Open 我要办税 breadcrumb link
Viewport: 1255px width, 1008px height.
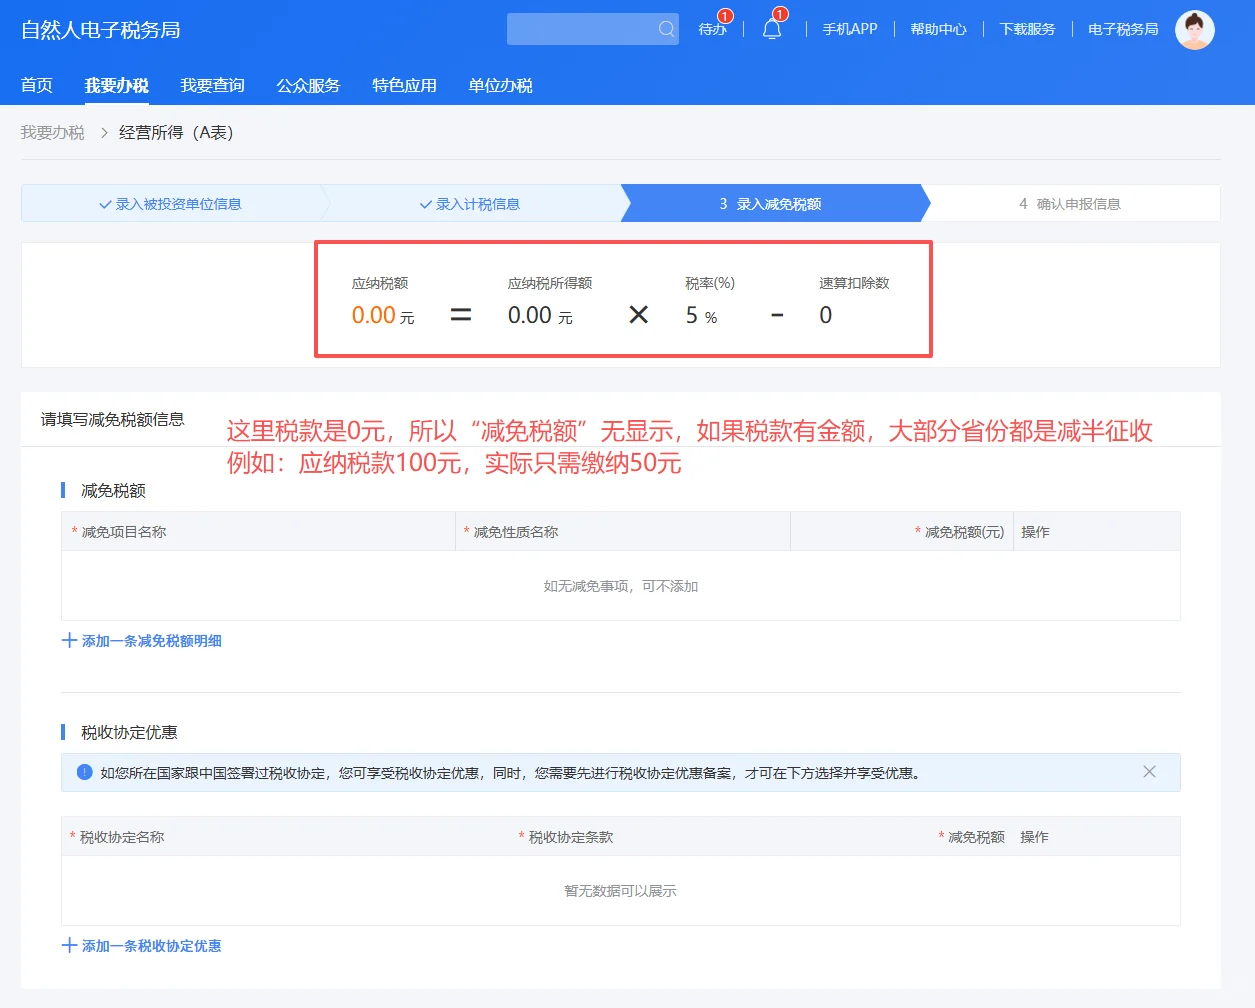[52, 132]
